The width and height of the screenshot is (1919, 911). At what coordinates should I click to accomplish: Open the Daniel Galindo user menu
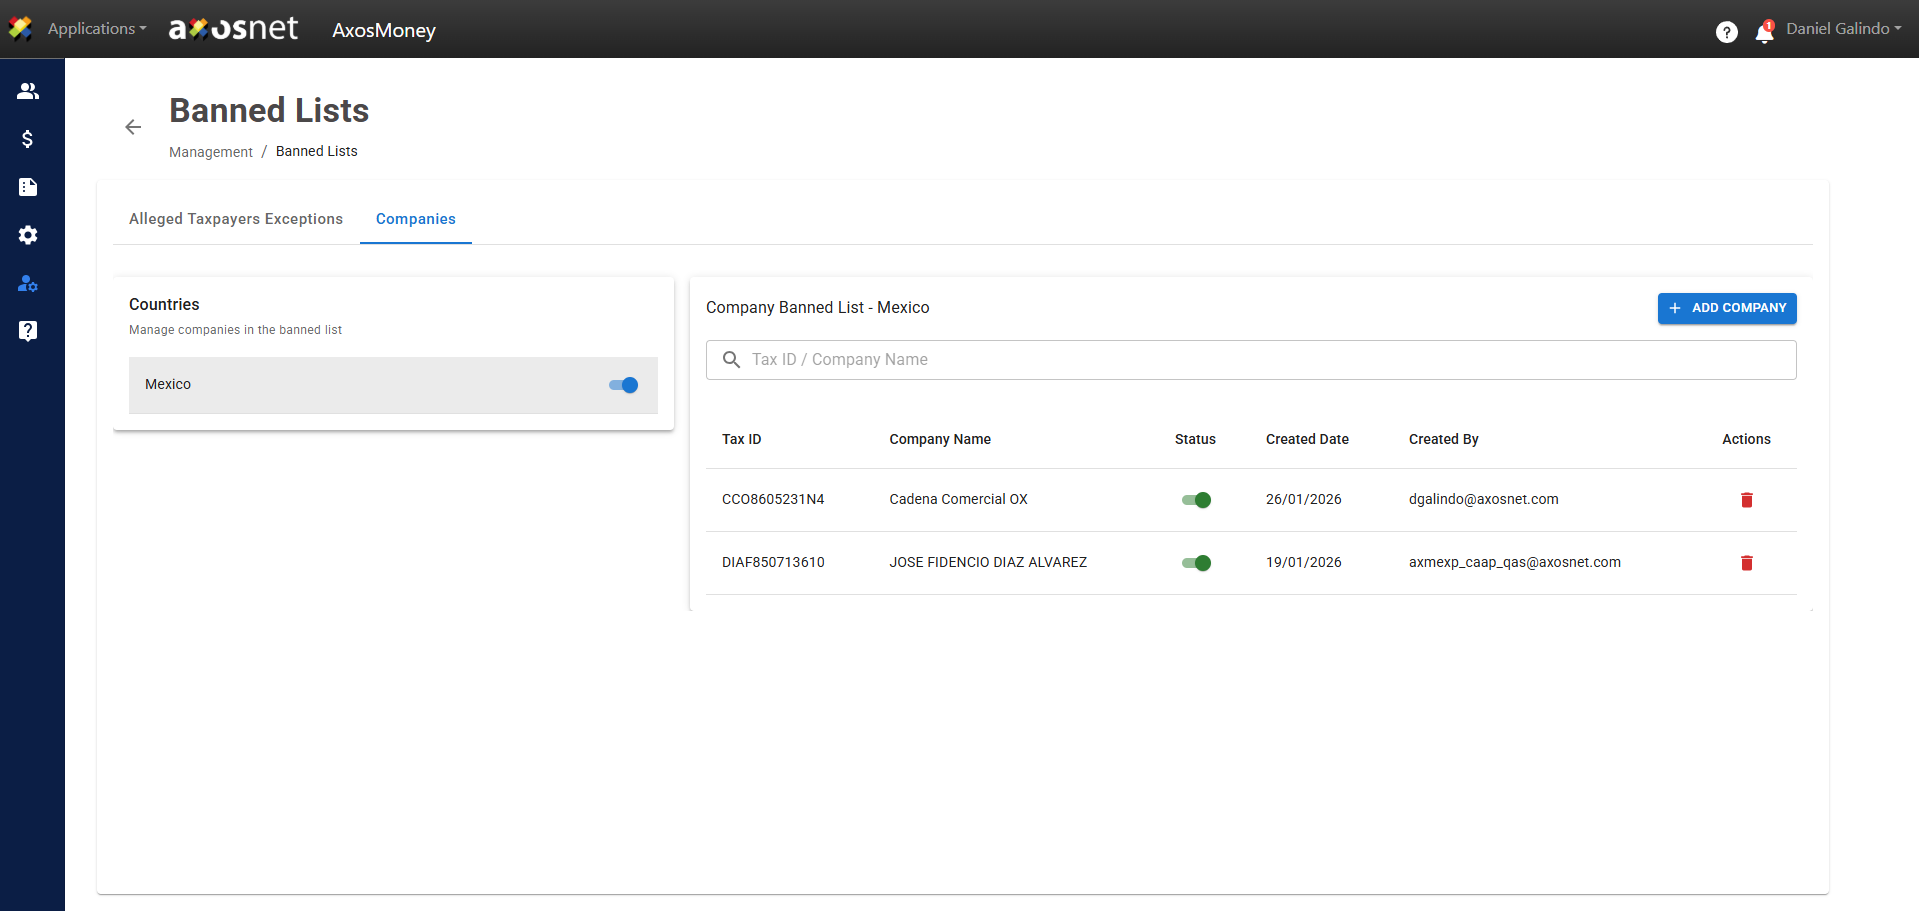tap(1843, 29)
